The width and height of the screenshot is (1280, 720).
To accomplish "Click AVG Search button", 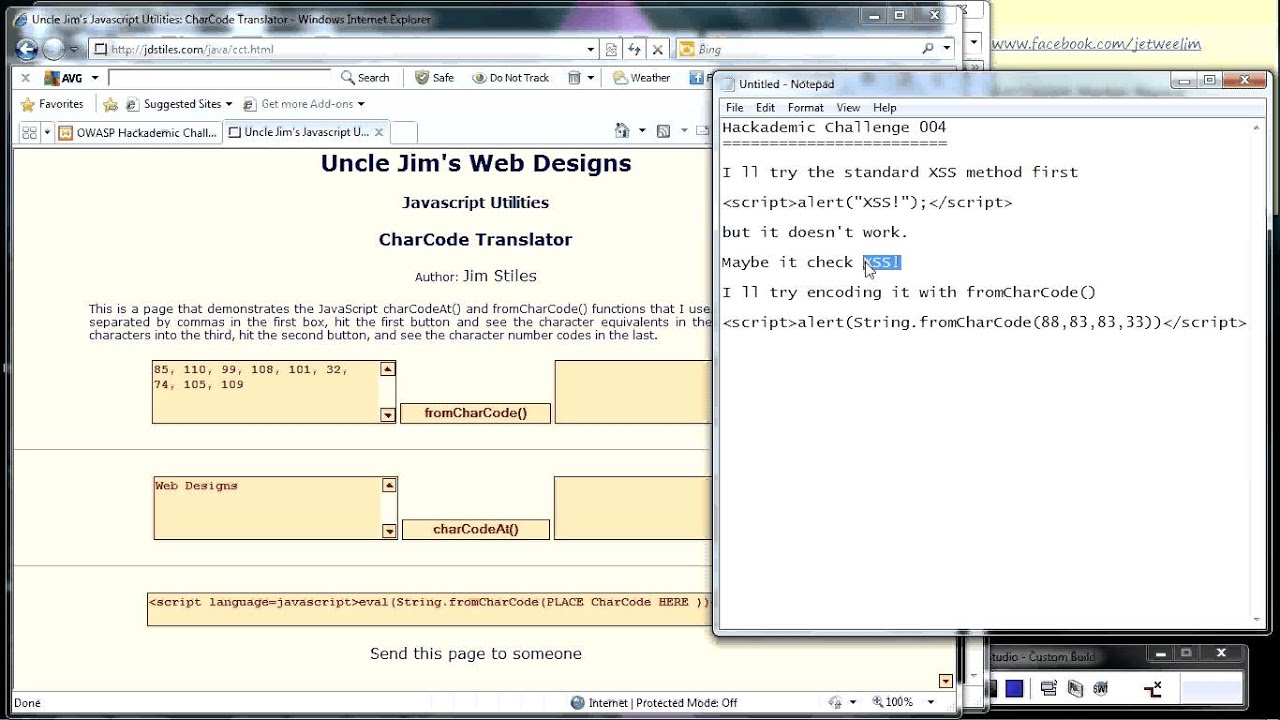I will point(365,78).
